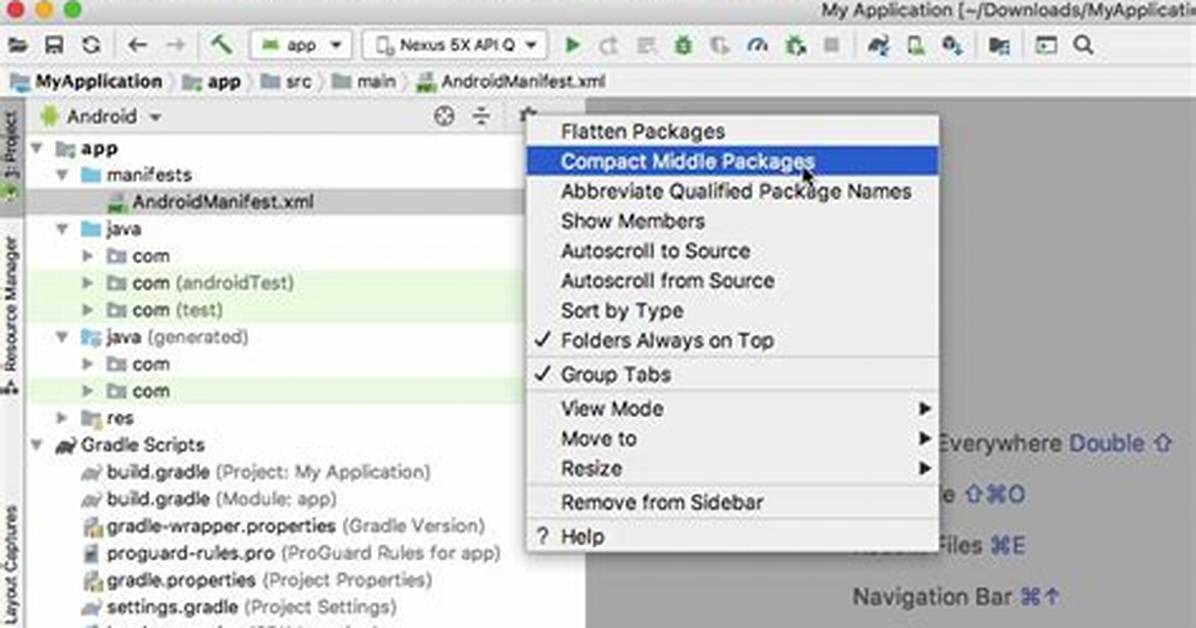Enable Sort by Type option
The width and height of the screenshot is (1196, 628).
tap(732, 311)
